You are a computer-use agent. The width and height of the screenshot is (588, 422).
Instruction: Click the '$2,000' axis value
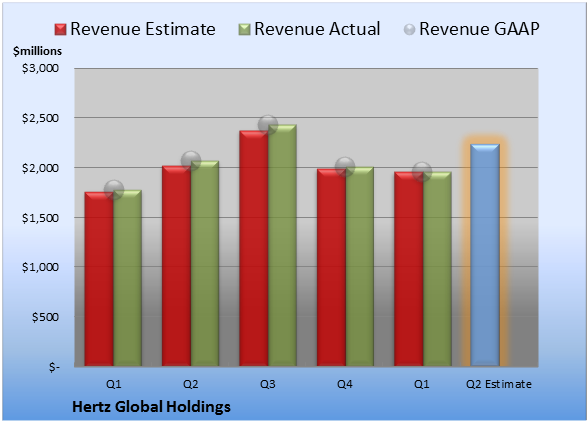(x=40, y=168)
